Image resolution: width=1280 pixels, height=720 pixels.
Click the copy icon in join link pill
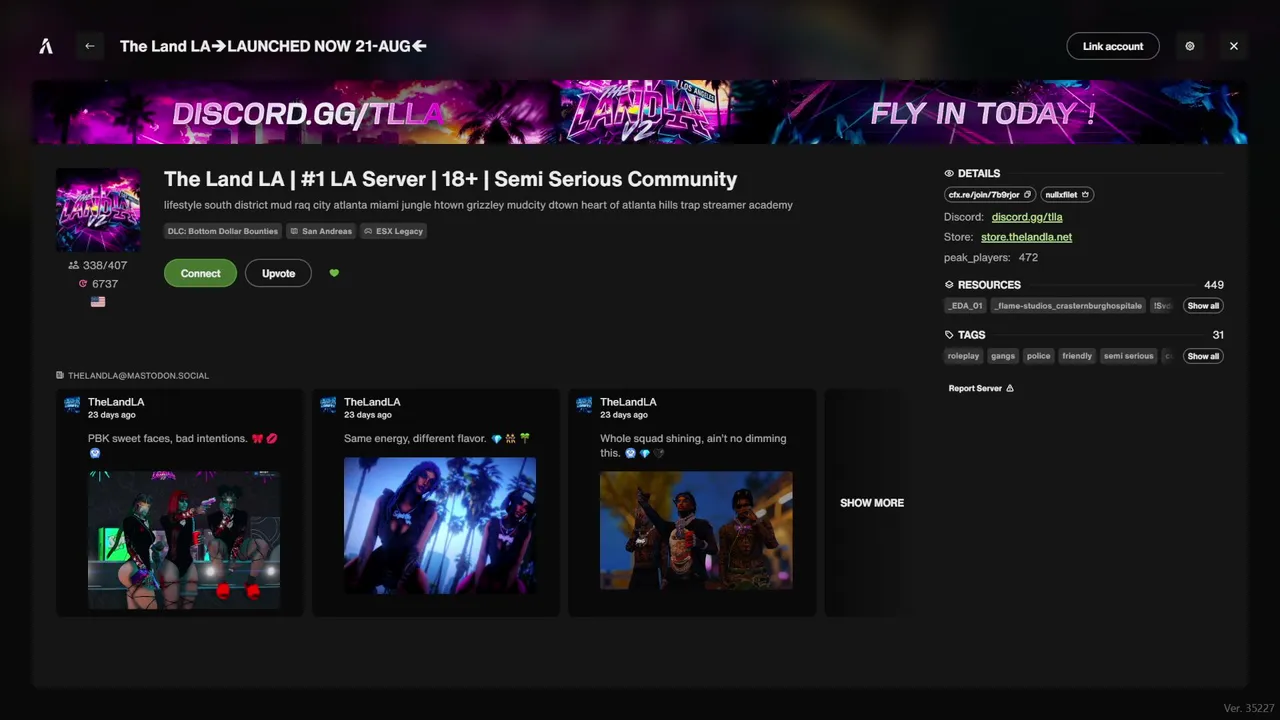(1027, 194)
